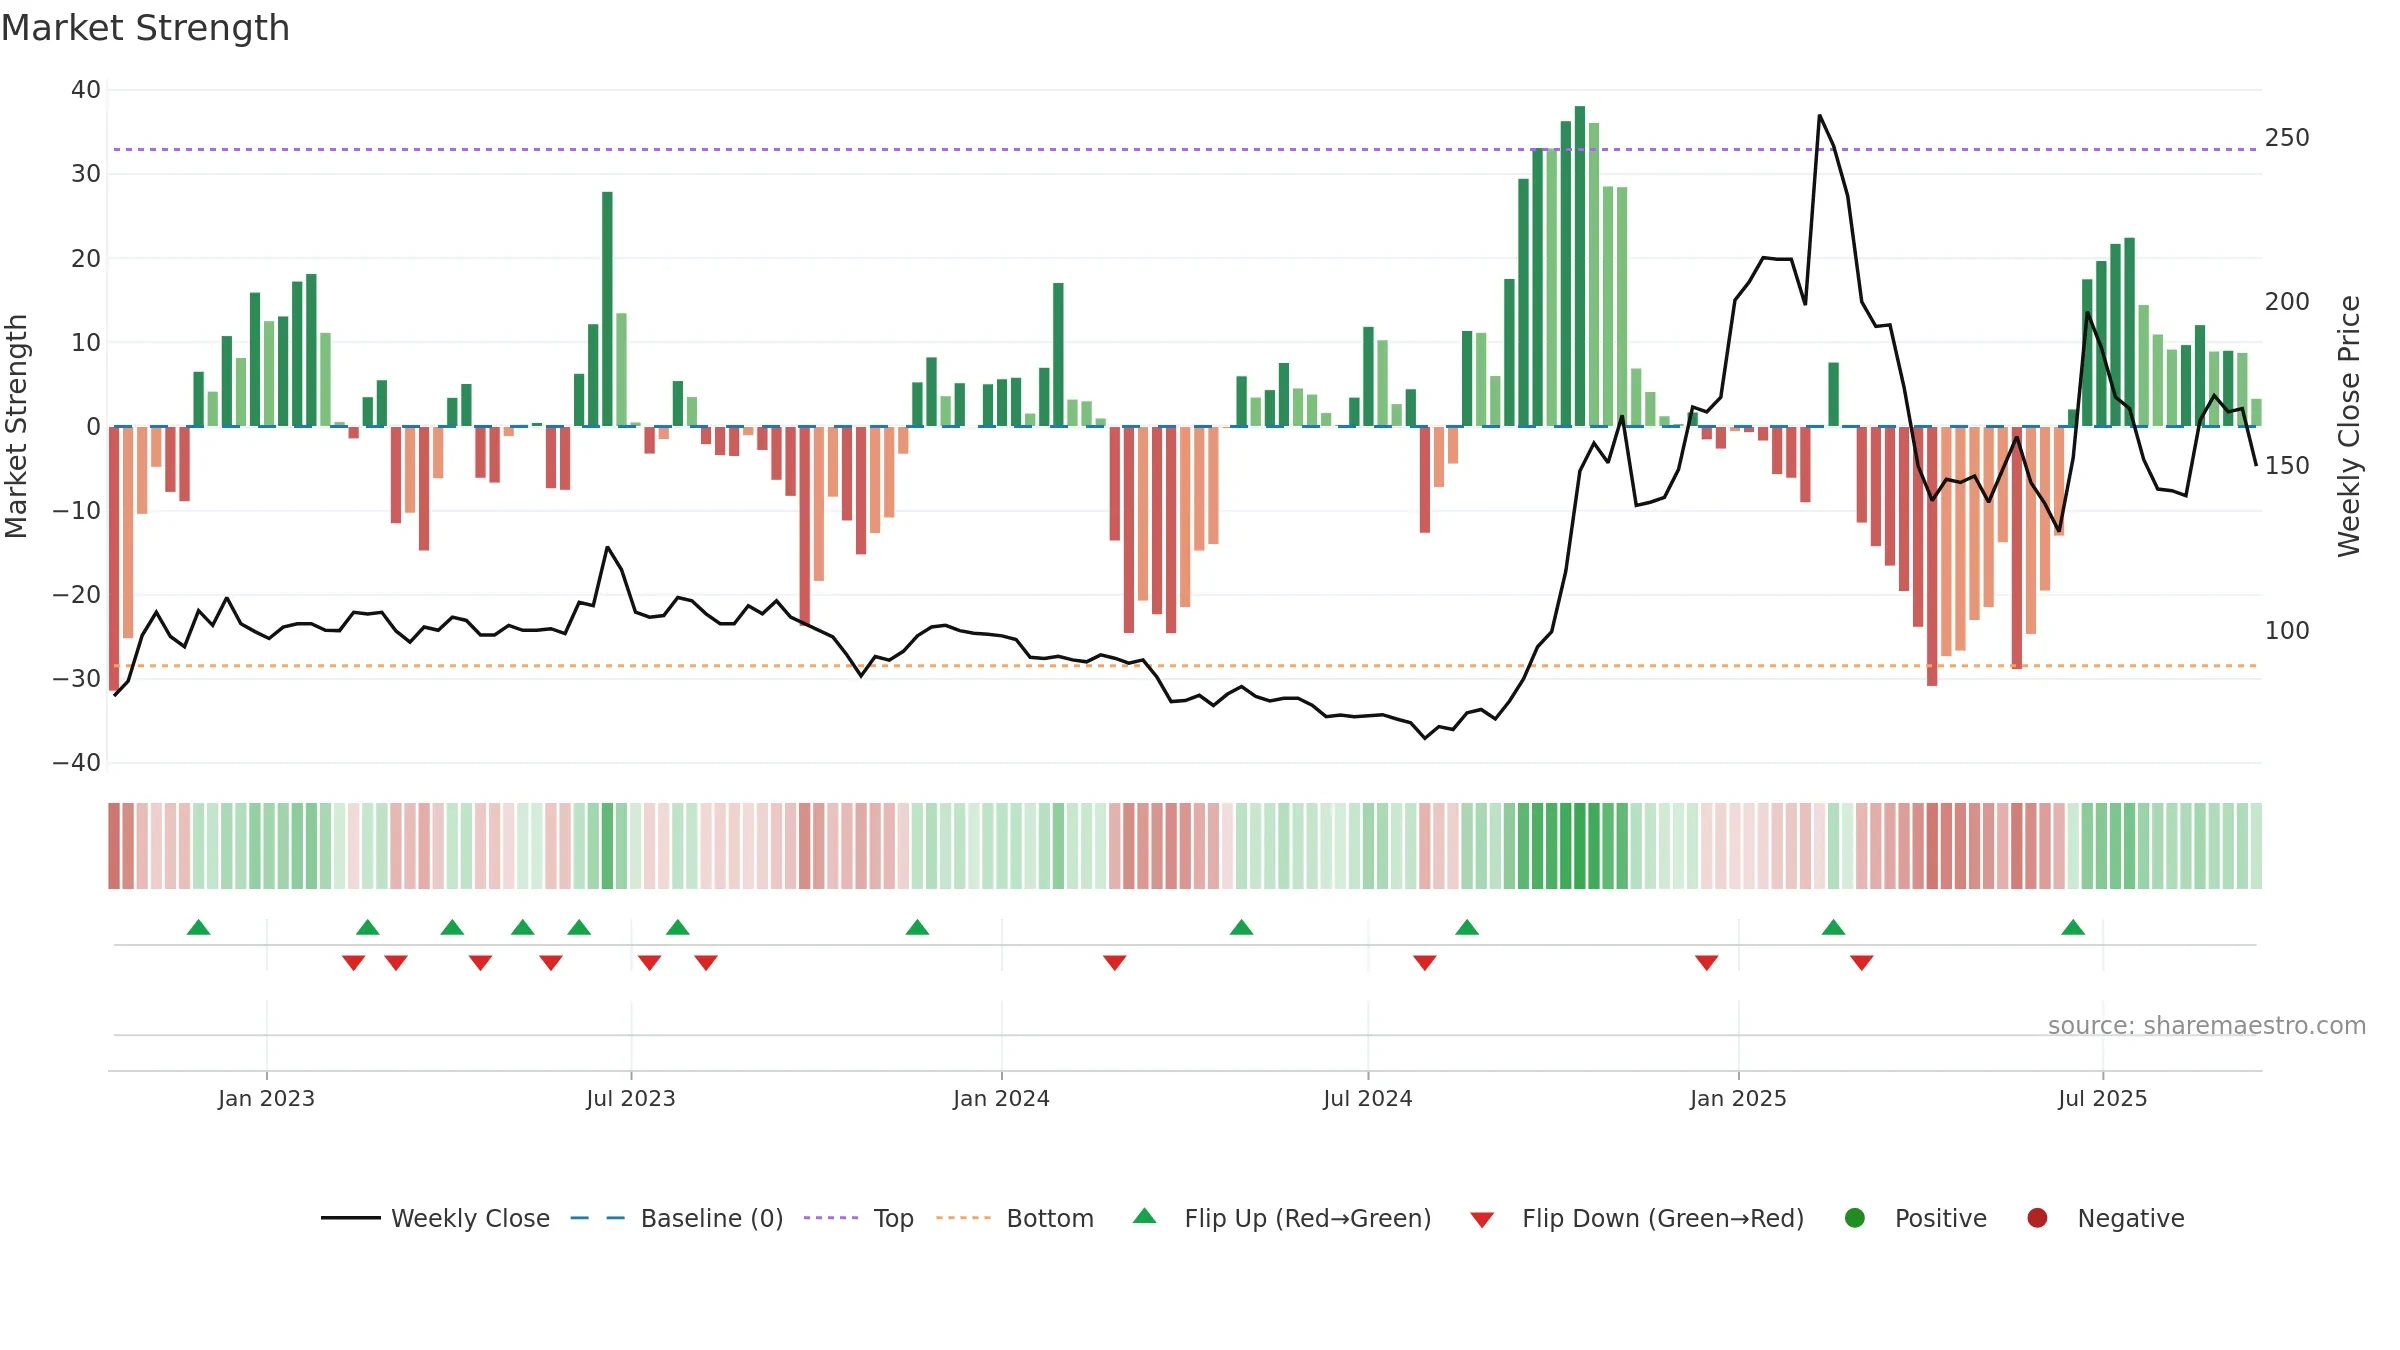Select the flip-up marker in late 2023
This screenshot has height=1350, width=2400.
pyautogui.click(x=918, y=927)
